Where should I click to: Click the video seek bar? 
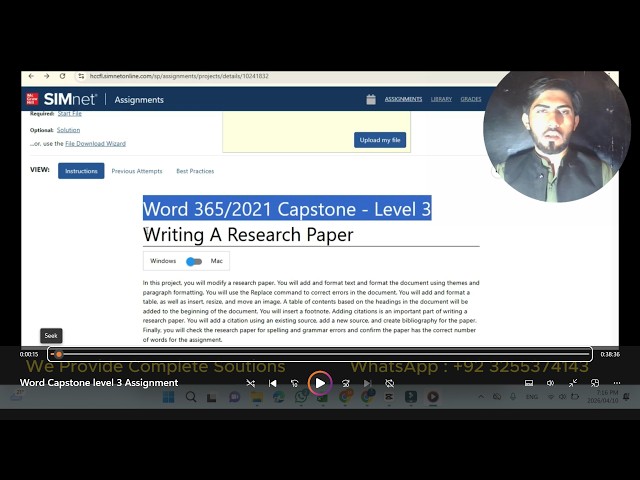click(320, 354)
